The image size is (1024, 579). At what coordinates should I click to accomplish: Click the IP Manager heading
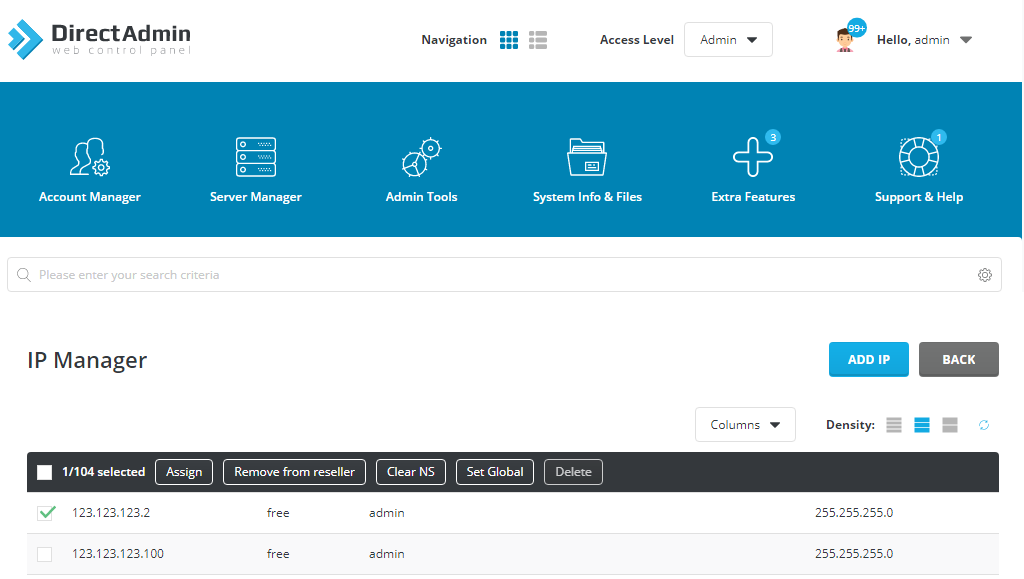pyautogui.click(x=88, y=360)
